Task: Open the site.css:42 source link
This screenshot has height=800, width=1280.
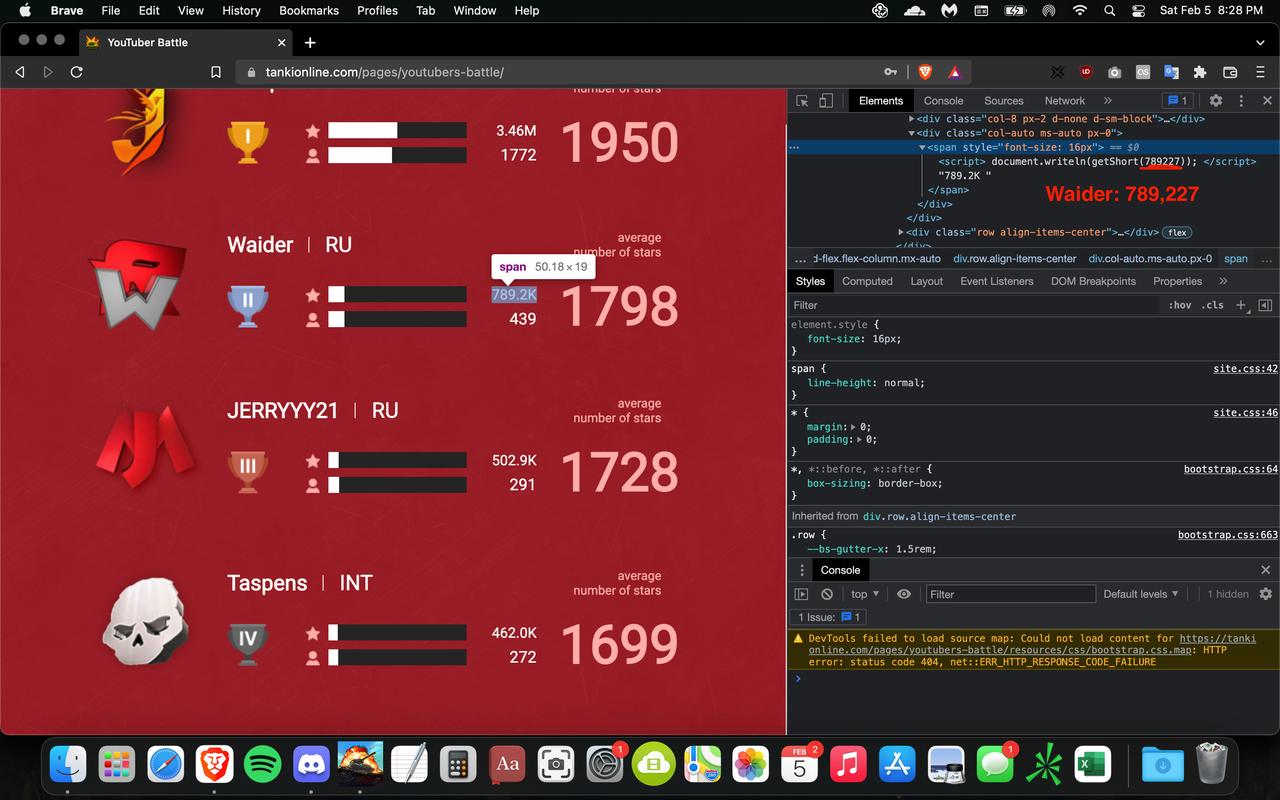Action: coord(1245,369)
